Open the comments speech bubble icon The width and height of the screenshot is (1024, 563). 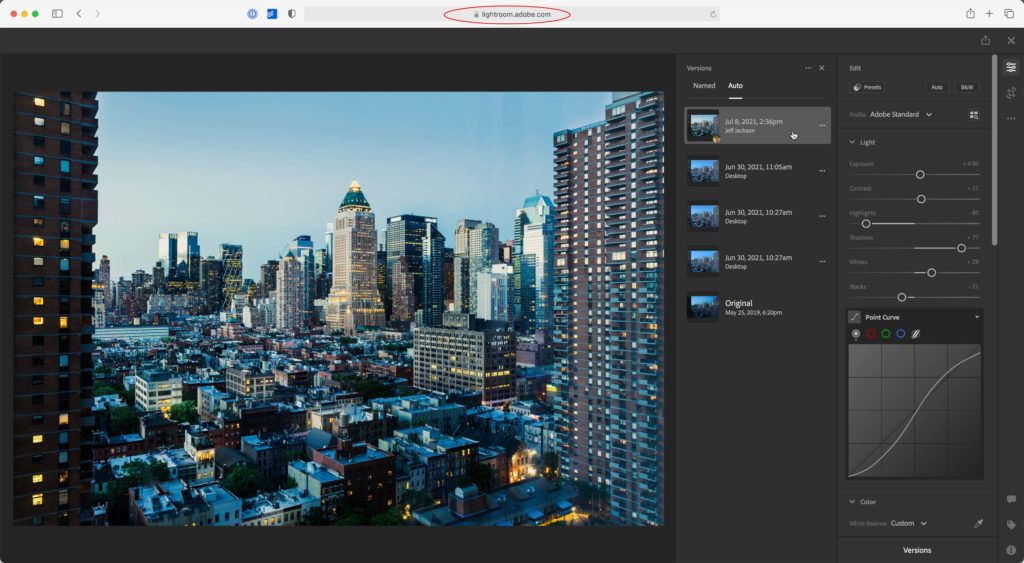click(x=1011, y=500)
